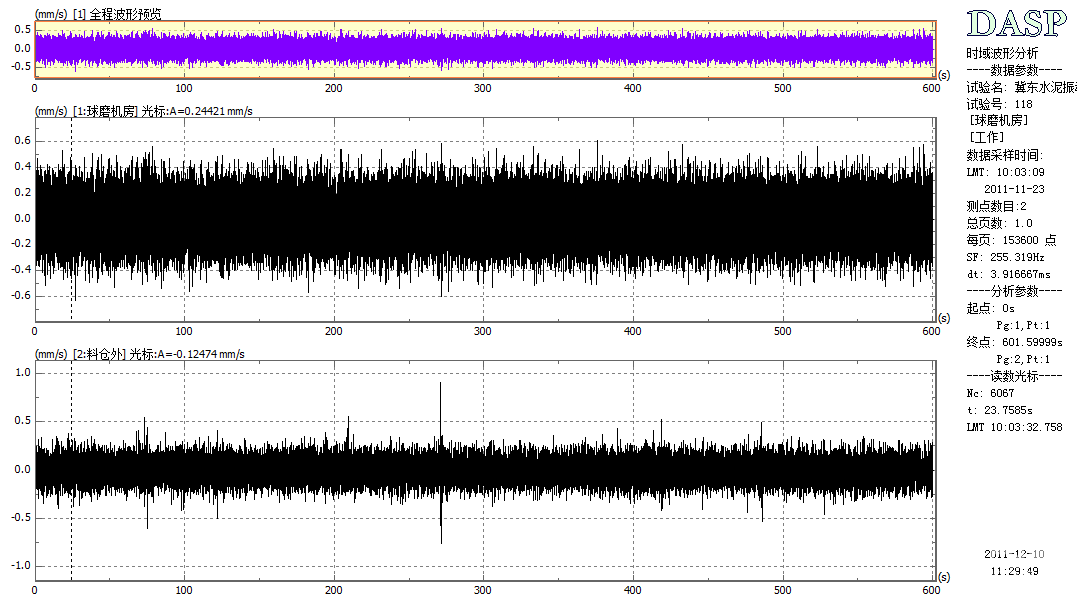
Task: Click the 'dt: 3.916667ms' value
Action: [x=1008, y=274]
